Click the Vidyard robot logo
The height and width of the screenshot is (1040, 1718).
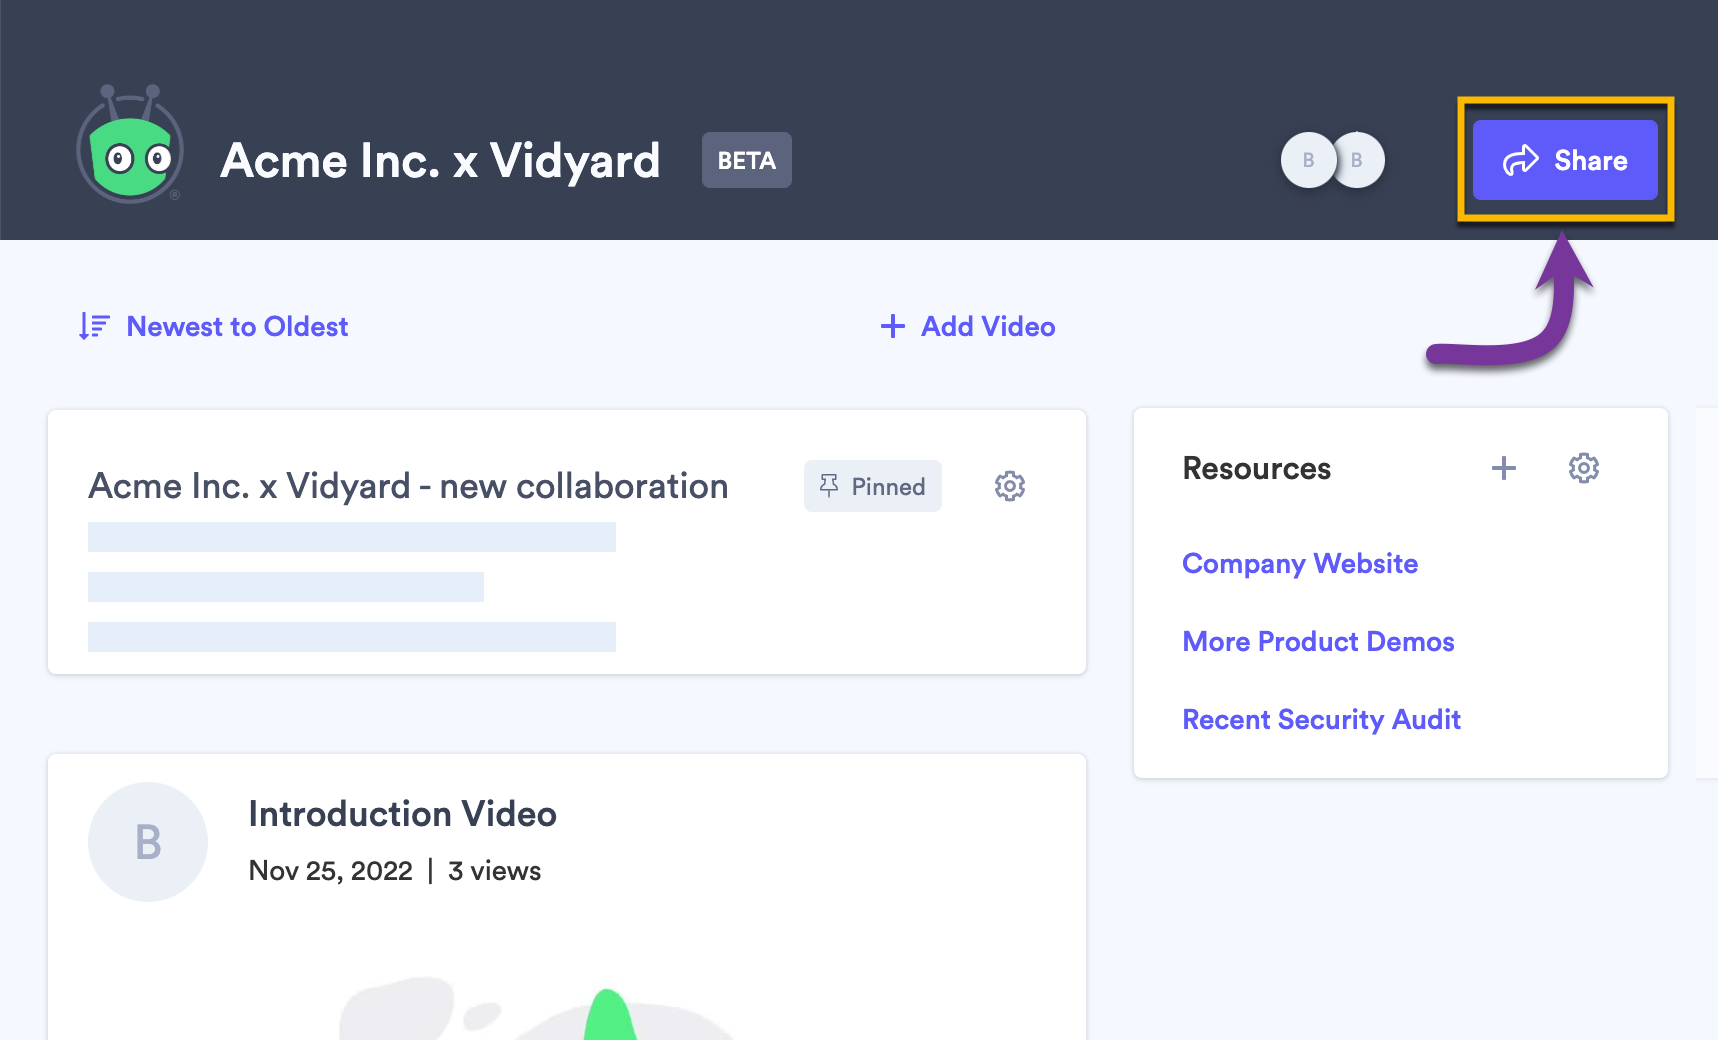click(x=130, y=145)
